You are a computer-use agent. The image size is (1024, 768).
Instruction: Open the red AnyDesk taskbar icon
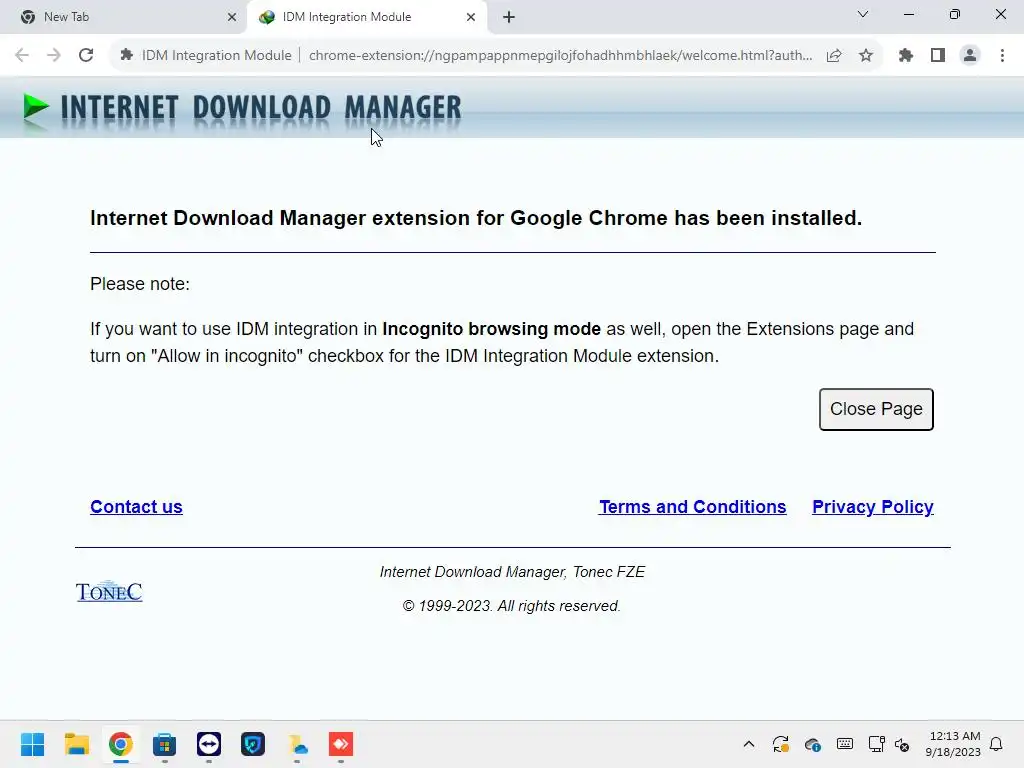coord(341,744)
